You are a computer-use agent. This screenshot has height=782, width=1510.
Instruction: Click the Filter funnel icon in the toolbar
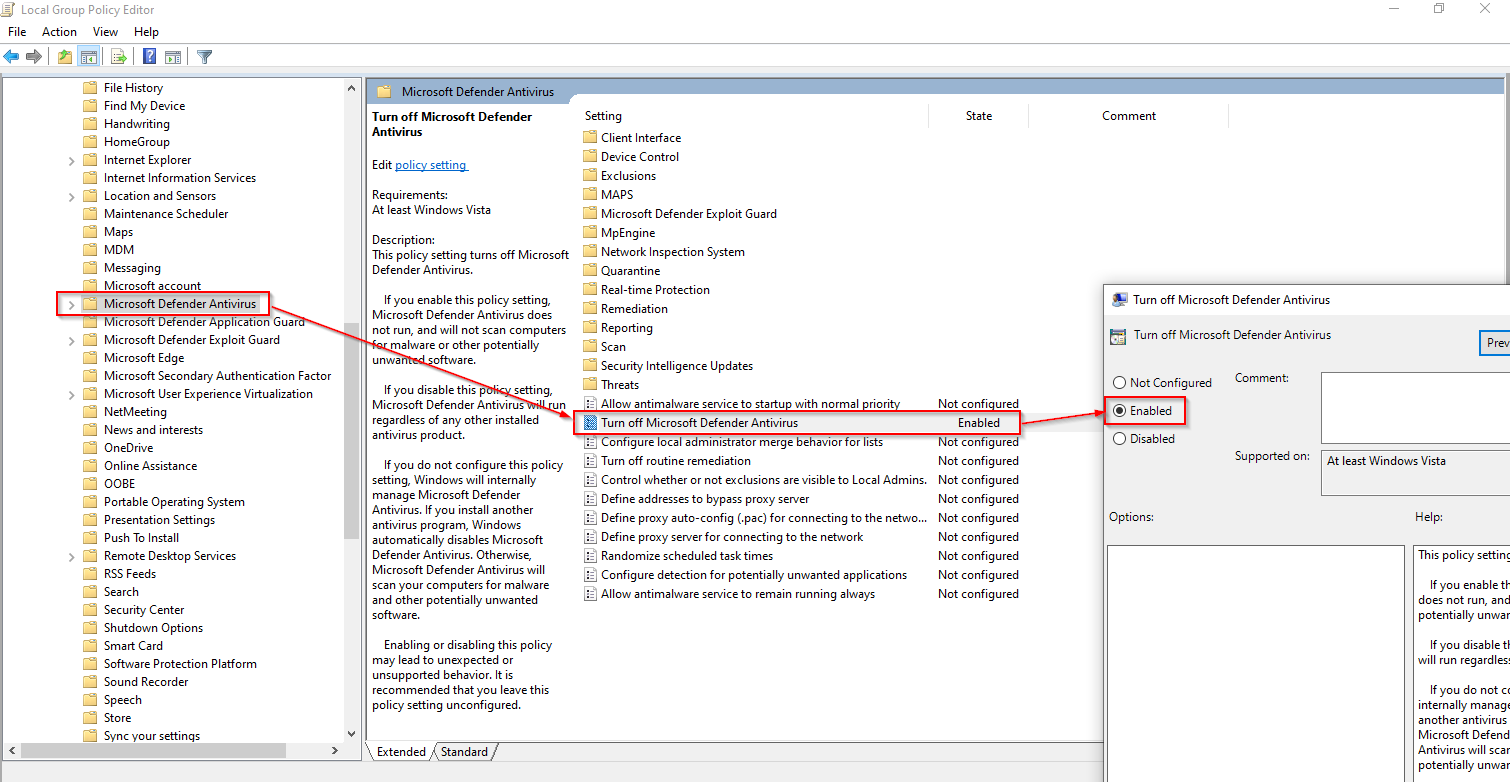point(205,57)
